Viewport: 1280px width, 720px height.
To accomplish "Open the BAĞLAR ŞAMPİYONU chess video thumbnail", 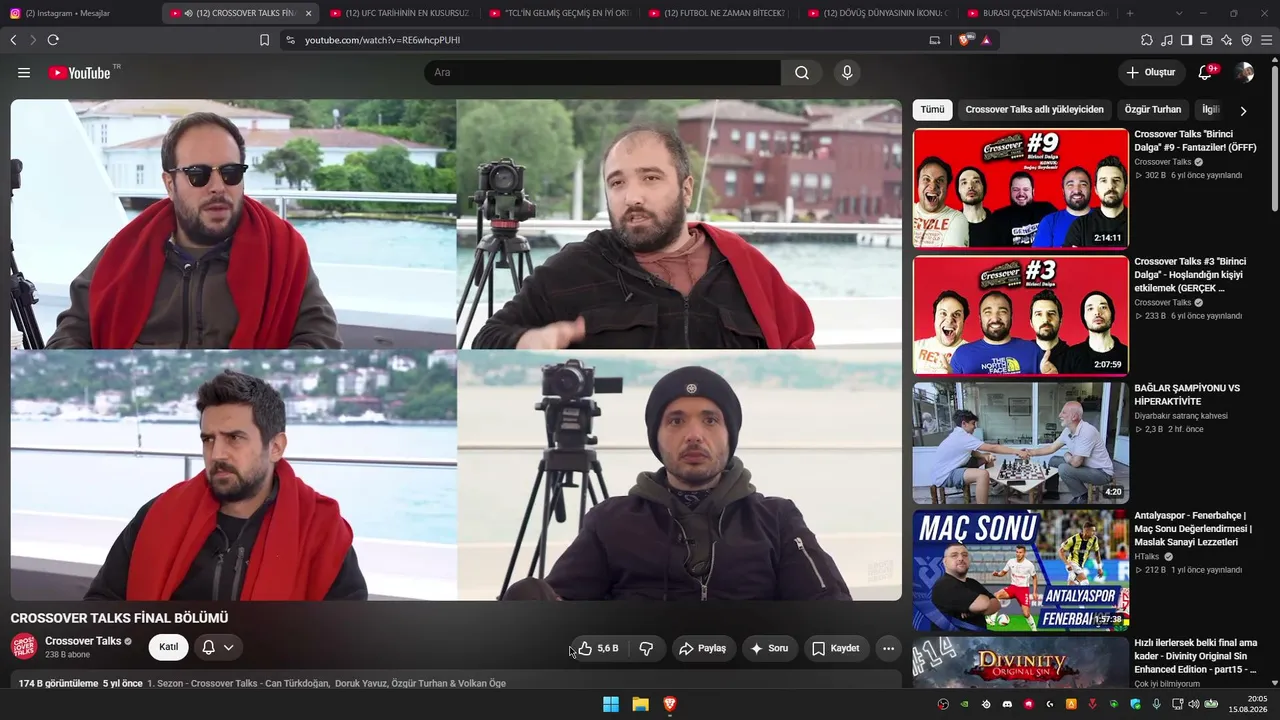I will (1021, 443).
